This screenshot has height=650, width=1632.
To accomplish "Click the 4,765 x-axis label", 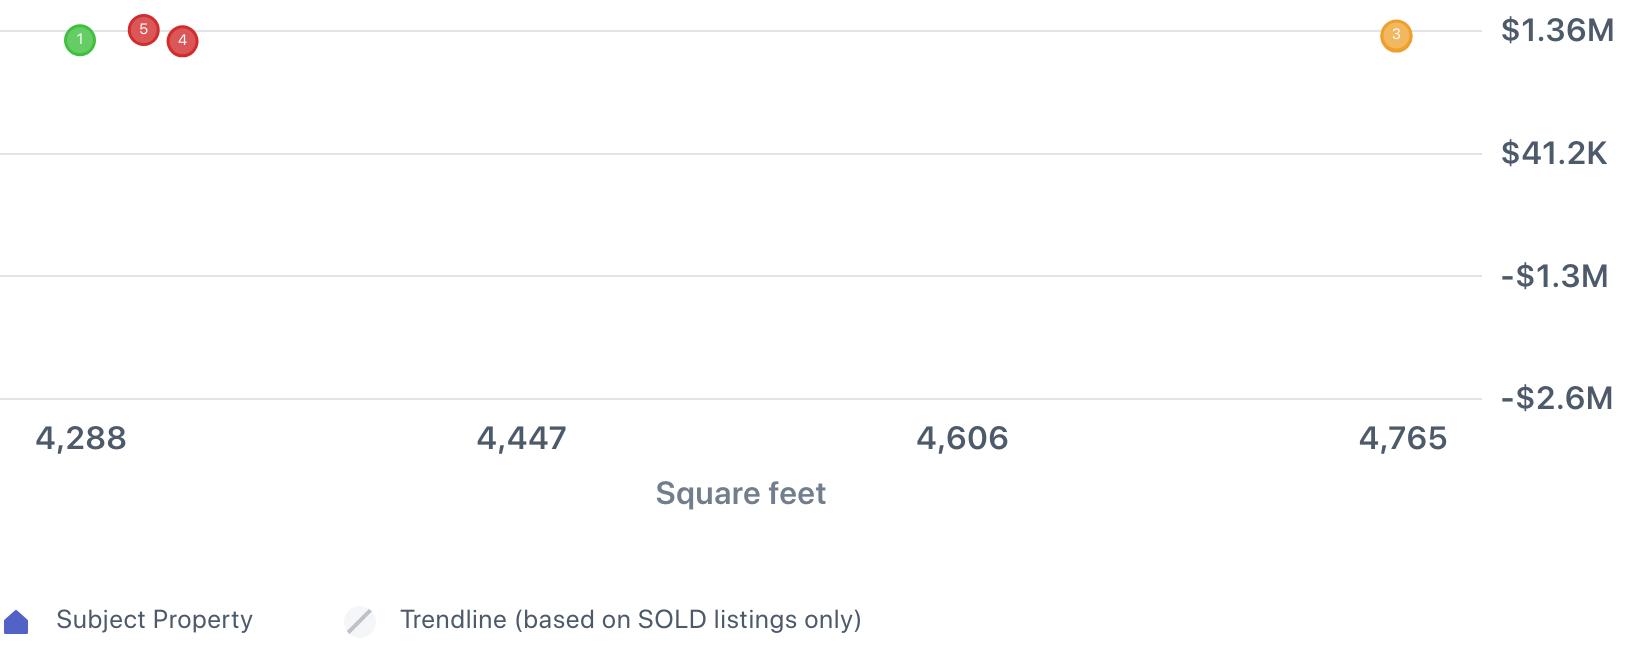I will [1402, 438].
